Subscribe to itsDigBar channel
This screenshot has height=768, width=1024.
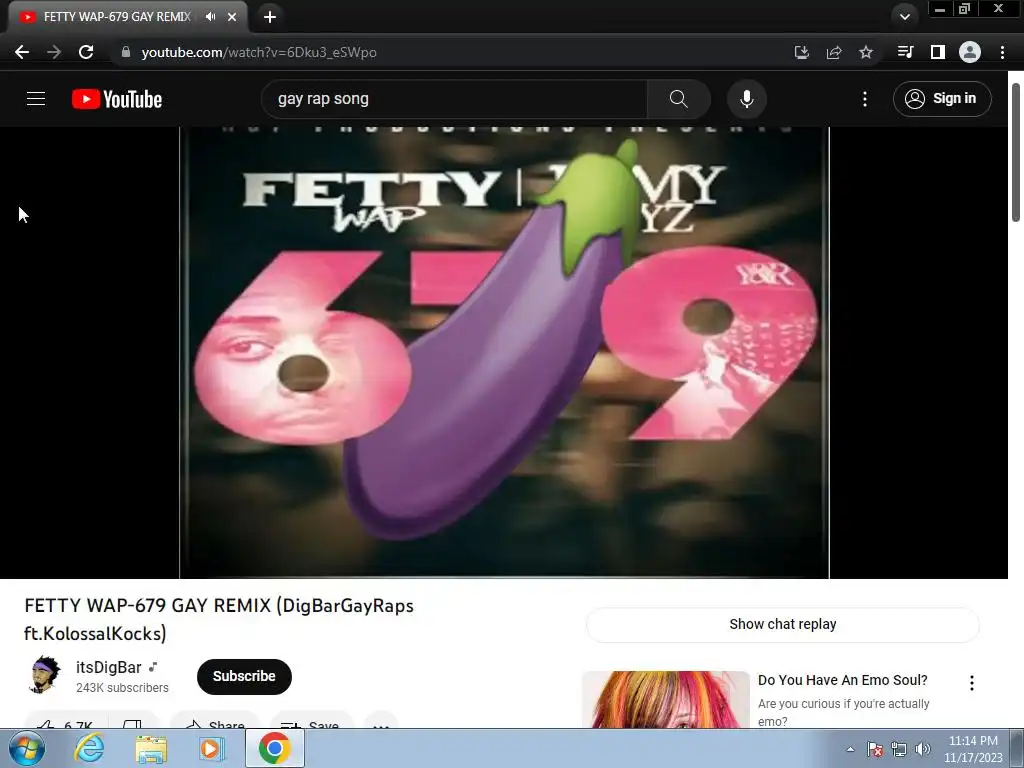click(x=244, y=677)
